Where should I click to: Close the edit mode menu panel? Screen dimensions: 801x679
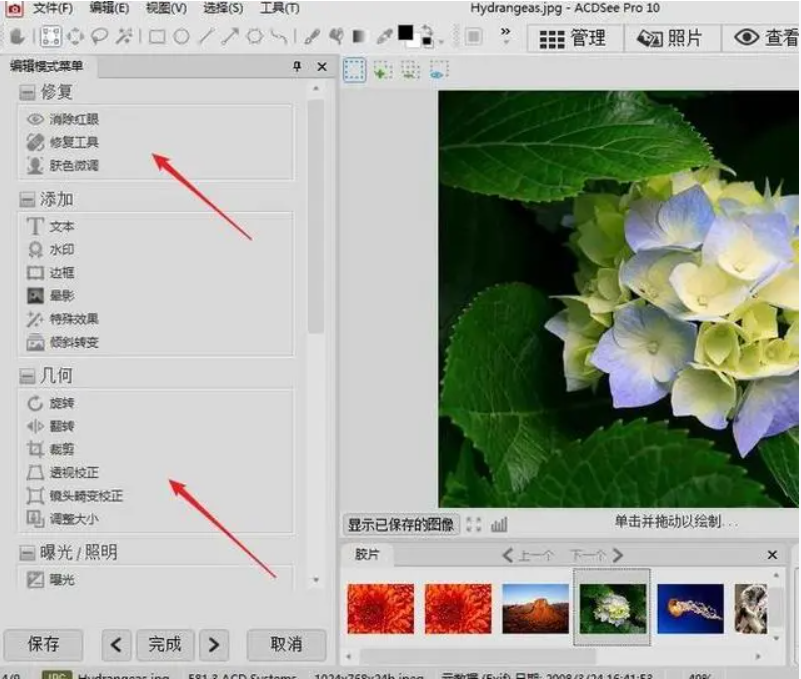coord(322,66)
